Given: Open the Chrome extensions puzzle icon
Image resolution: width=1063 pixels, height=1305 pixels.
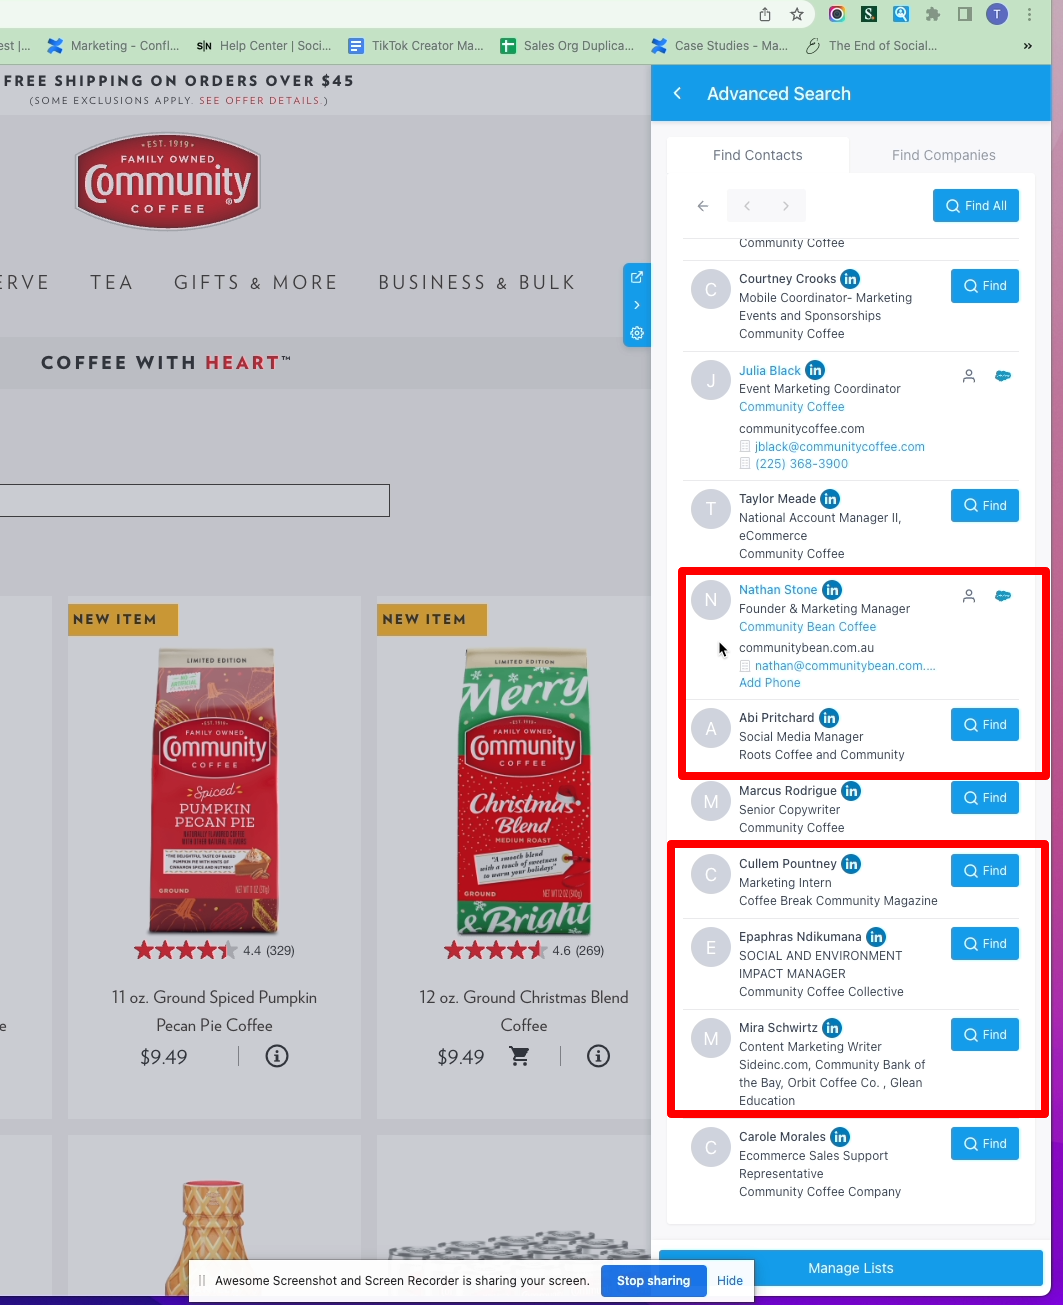Looking at the screenshot, I should [933, 14].
